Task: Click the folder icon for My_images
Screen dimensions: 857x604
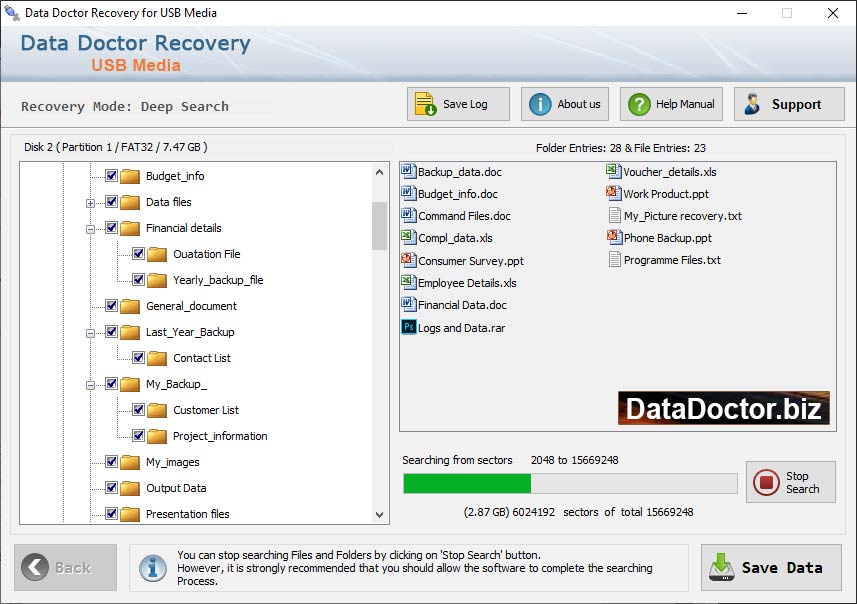Action: click(130, 462)
